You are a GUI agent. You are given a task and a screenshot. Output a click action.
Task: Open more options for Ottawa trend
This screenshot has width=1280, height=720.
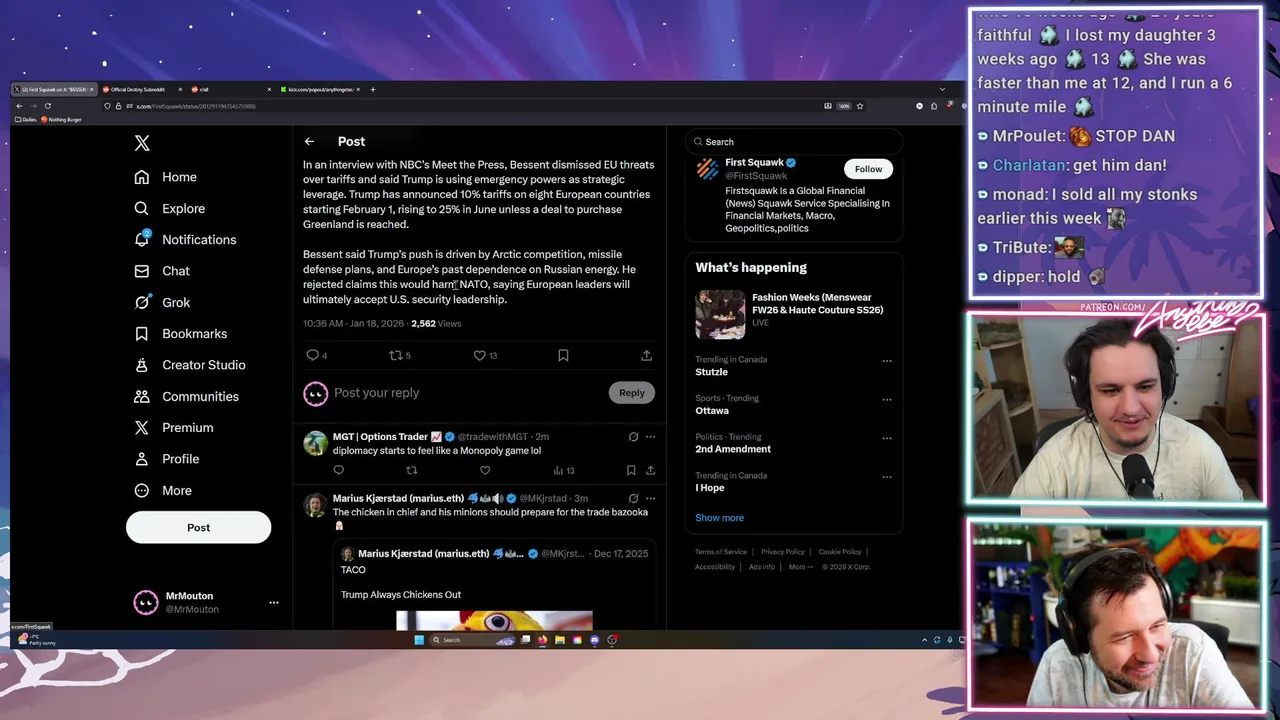tap(887, 400)
